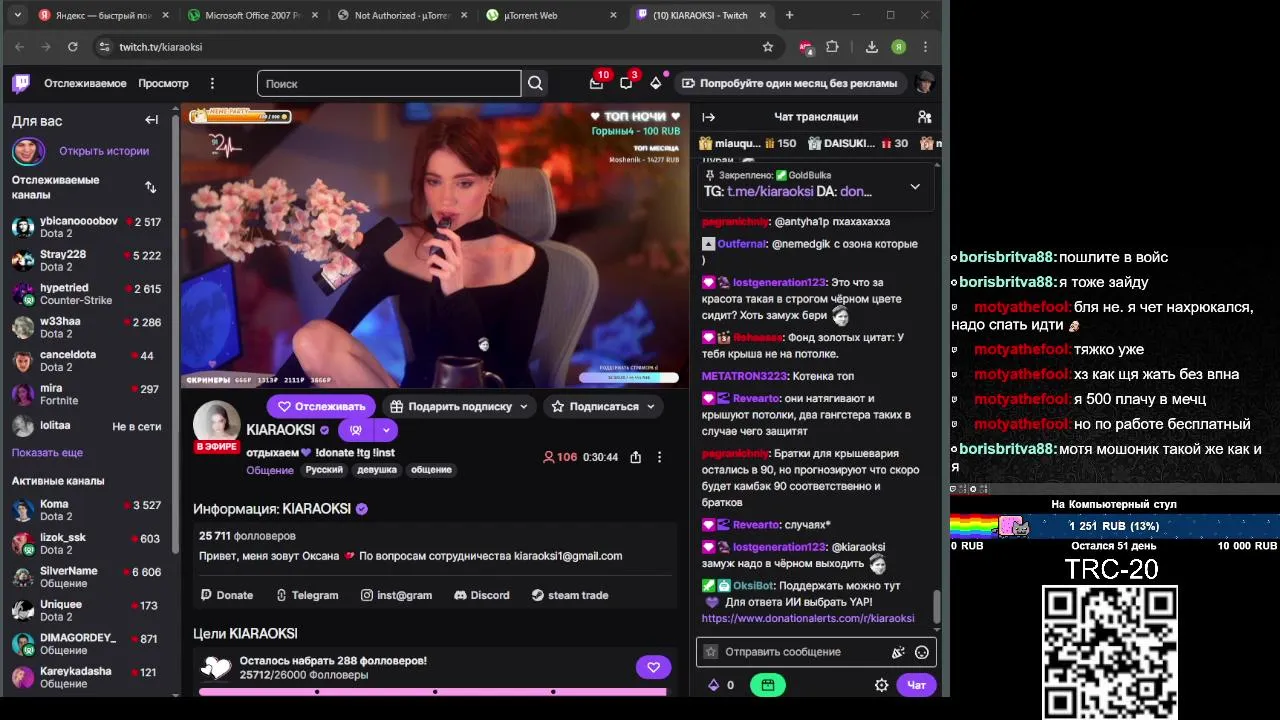
Task: Click the chat identity star icon
Action: tap(711, 652)
